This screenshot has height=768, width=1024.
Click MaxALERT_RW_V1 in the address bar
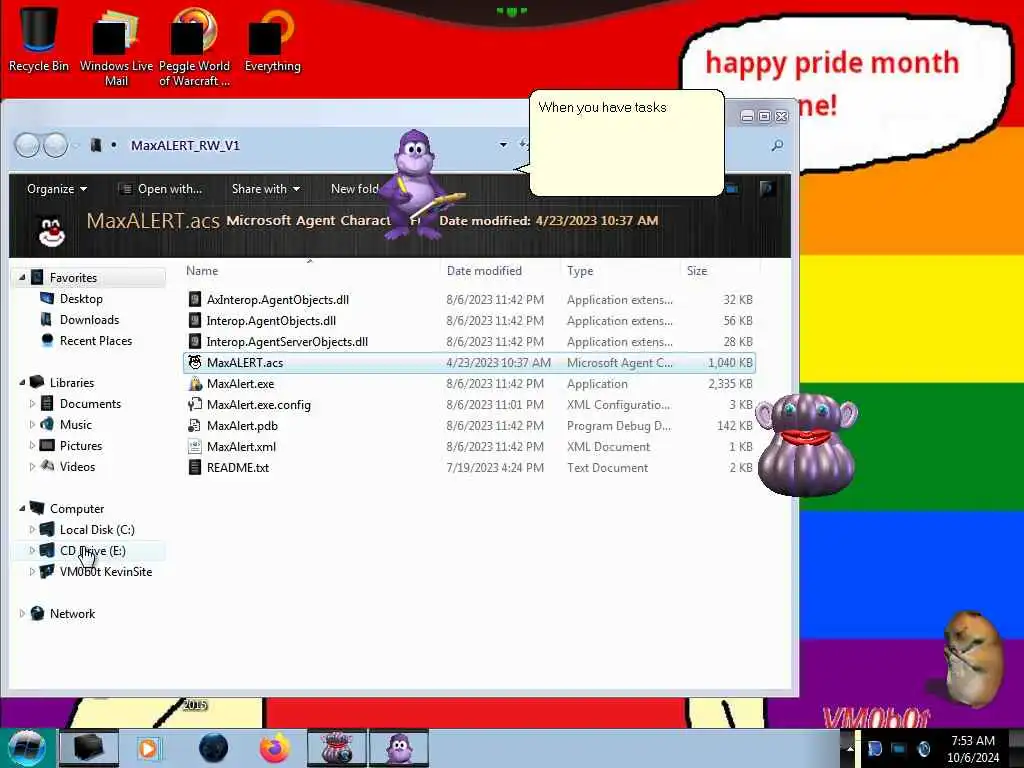click(x=185, y=145)
